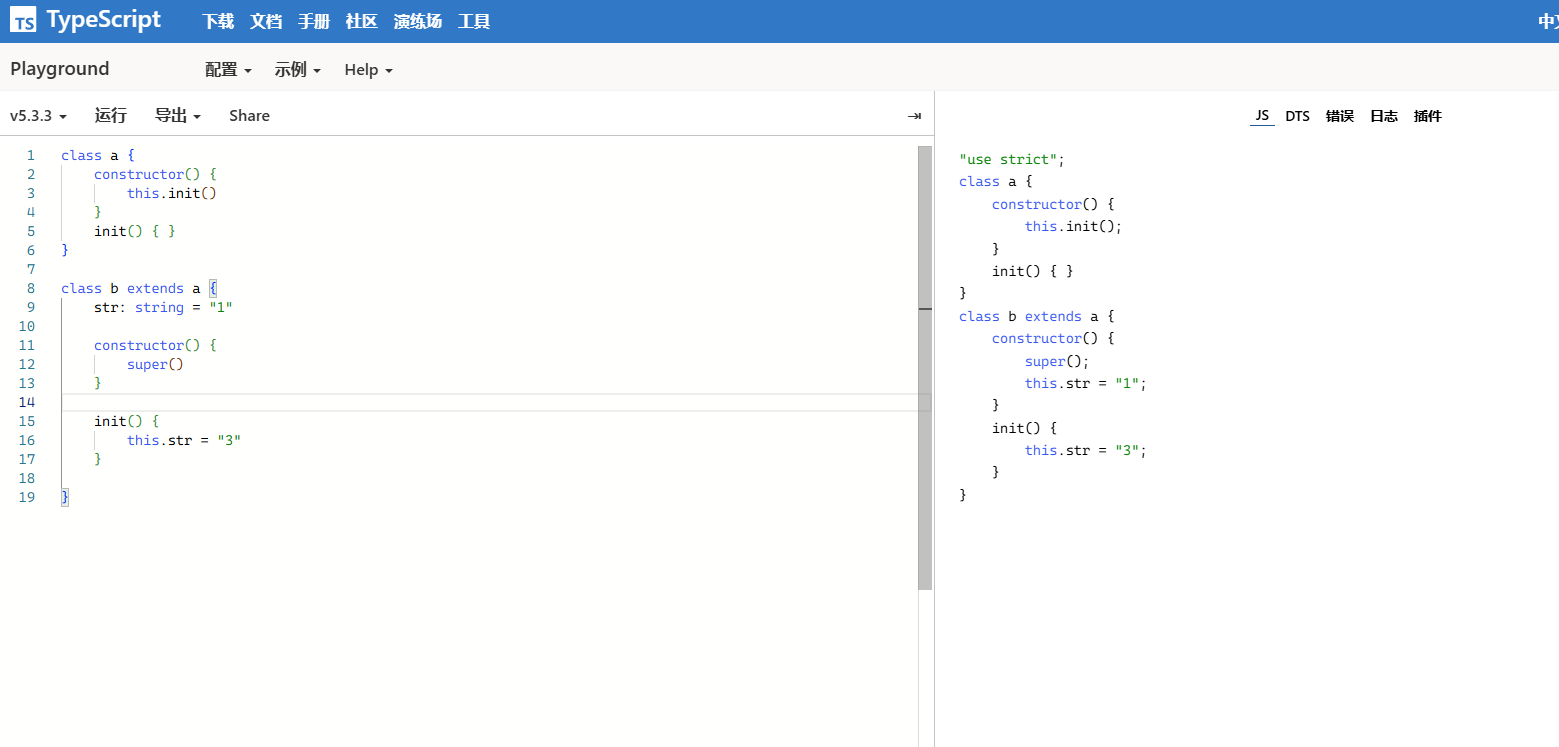1559x747 pixels.
Task: Expand the 示例 dropdown
Action: click(x=298, y=70)
